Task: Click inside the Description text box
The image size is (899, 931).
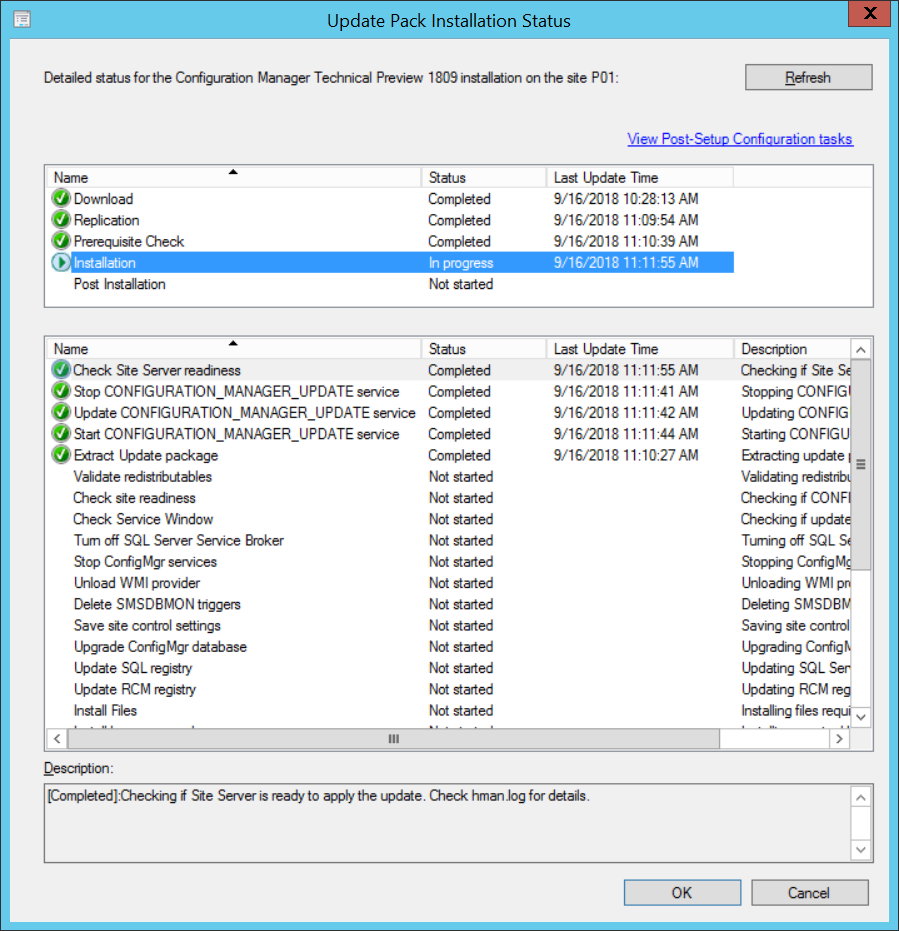Action: [x=448, y=823]
